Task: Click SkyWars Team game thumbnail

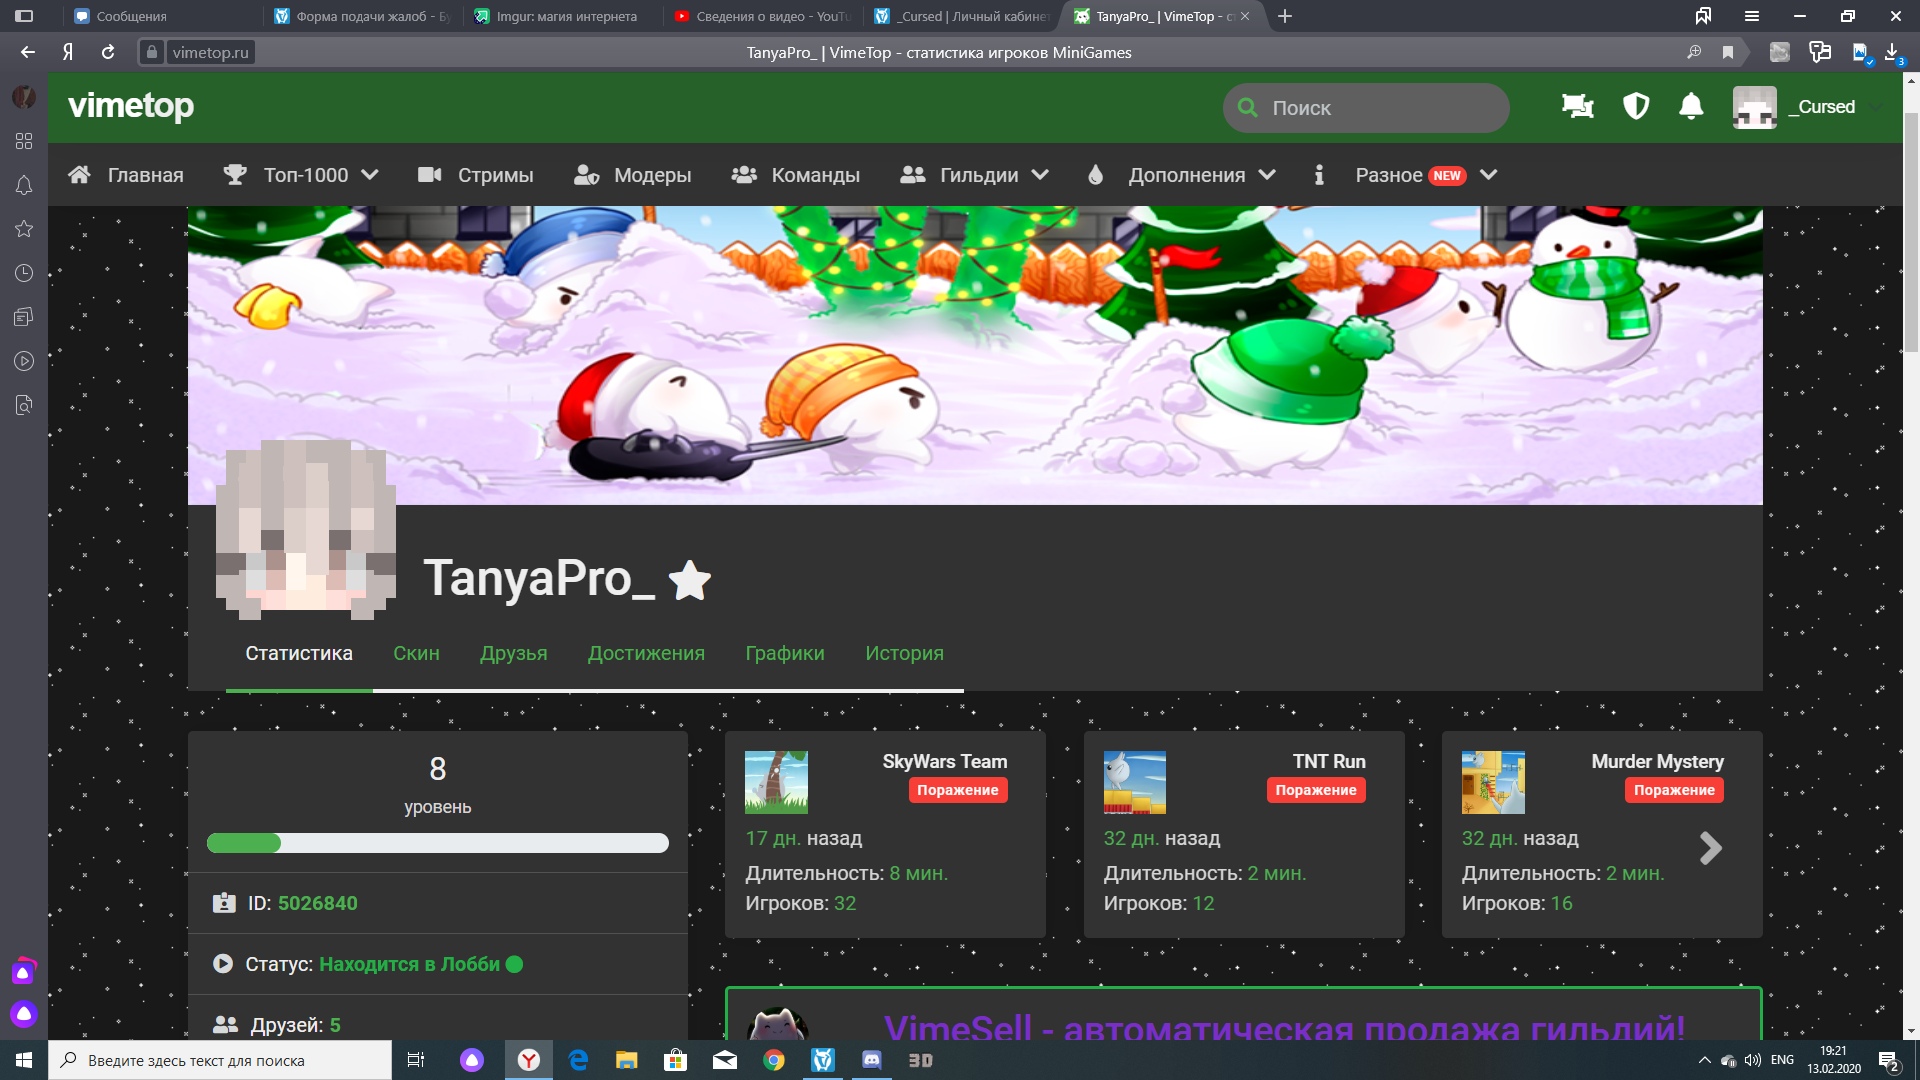Action: pos(776,782)
